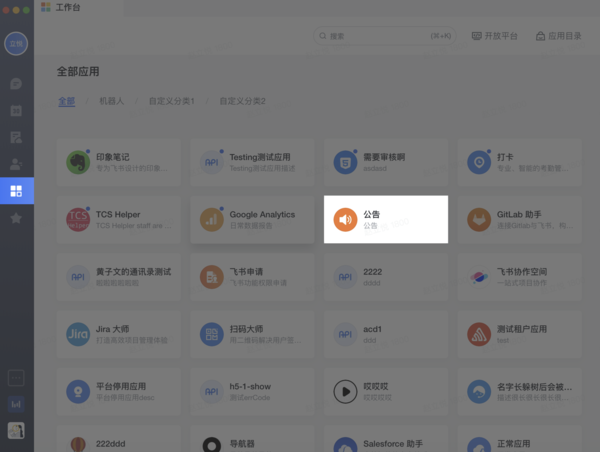Open the 飞书协作空间 planet icon
This screenshot has height=452, width=600.
click(x=479, y=277)
